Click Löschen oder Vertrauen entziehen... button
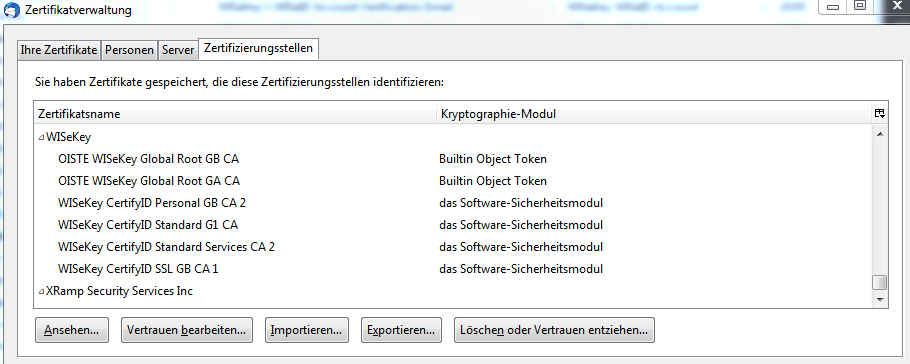The image size is (910, 364). [554, 330]
